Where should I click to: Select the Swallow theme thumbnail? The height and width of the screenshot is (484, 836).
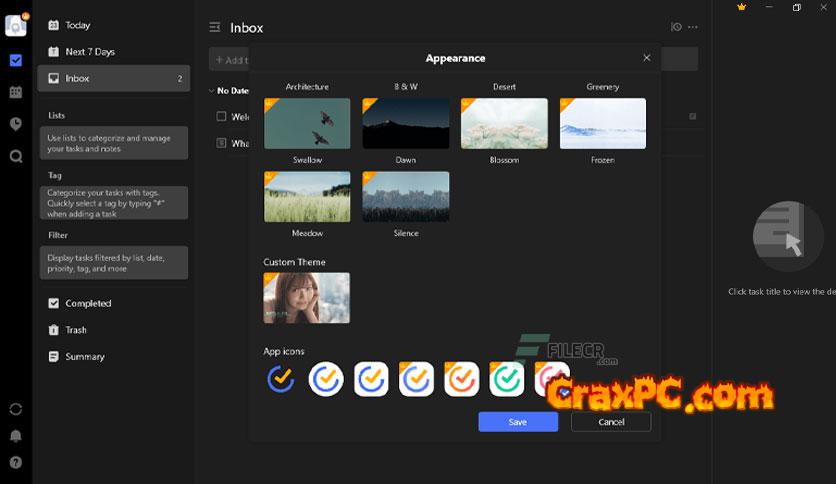click(307, 123)
